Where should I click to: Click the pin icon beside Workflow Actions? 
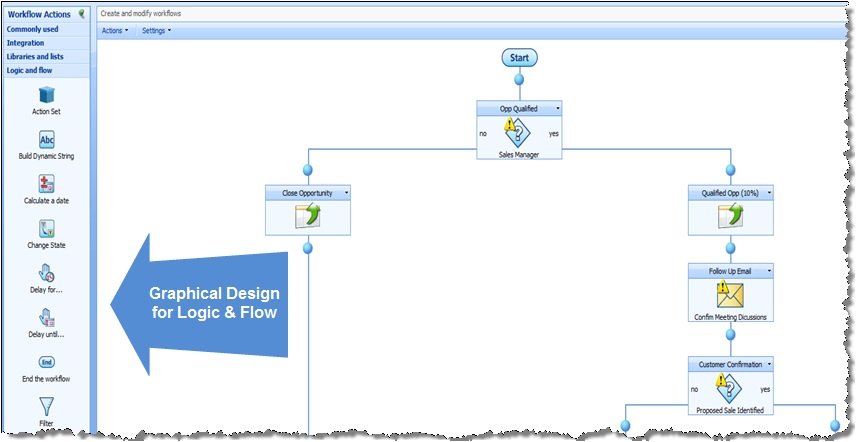point(82,14)
